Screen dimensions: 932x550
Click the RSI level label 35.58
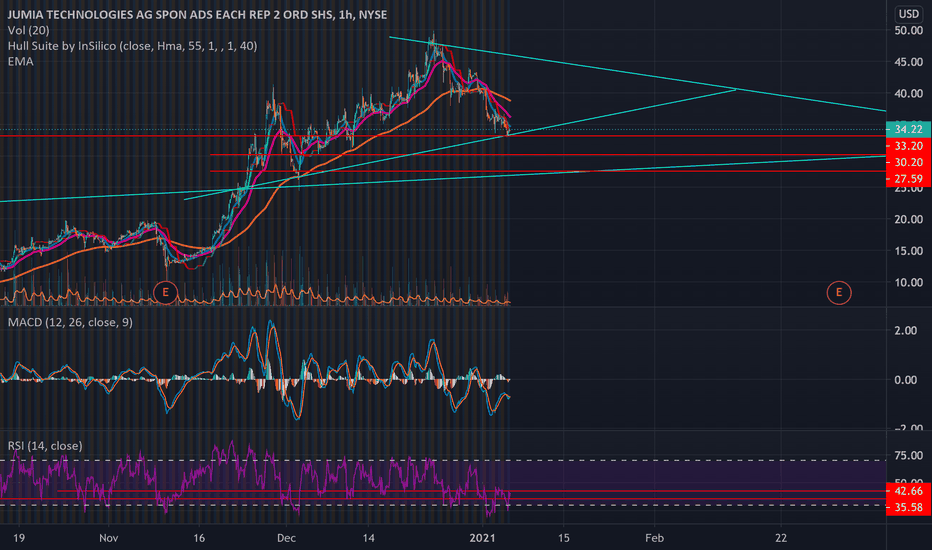908,507
